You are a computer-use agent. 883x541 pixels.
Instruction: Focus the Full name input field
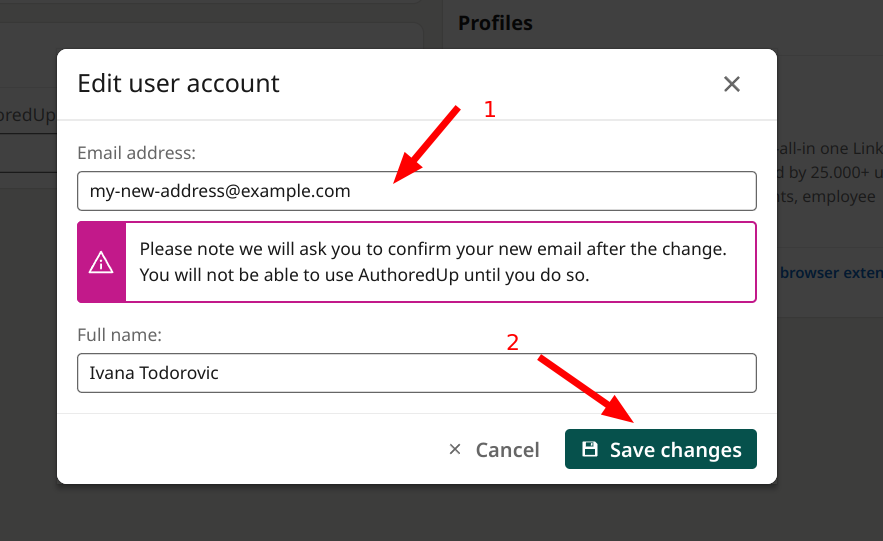[417, 373]
